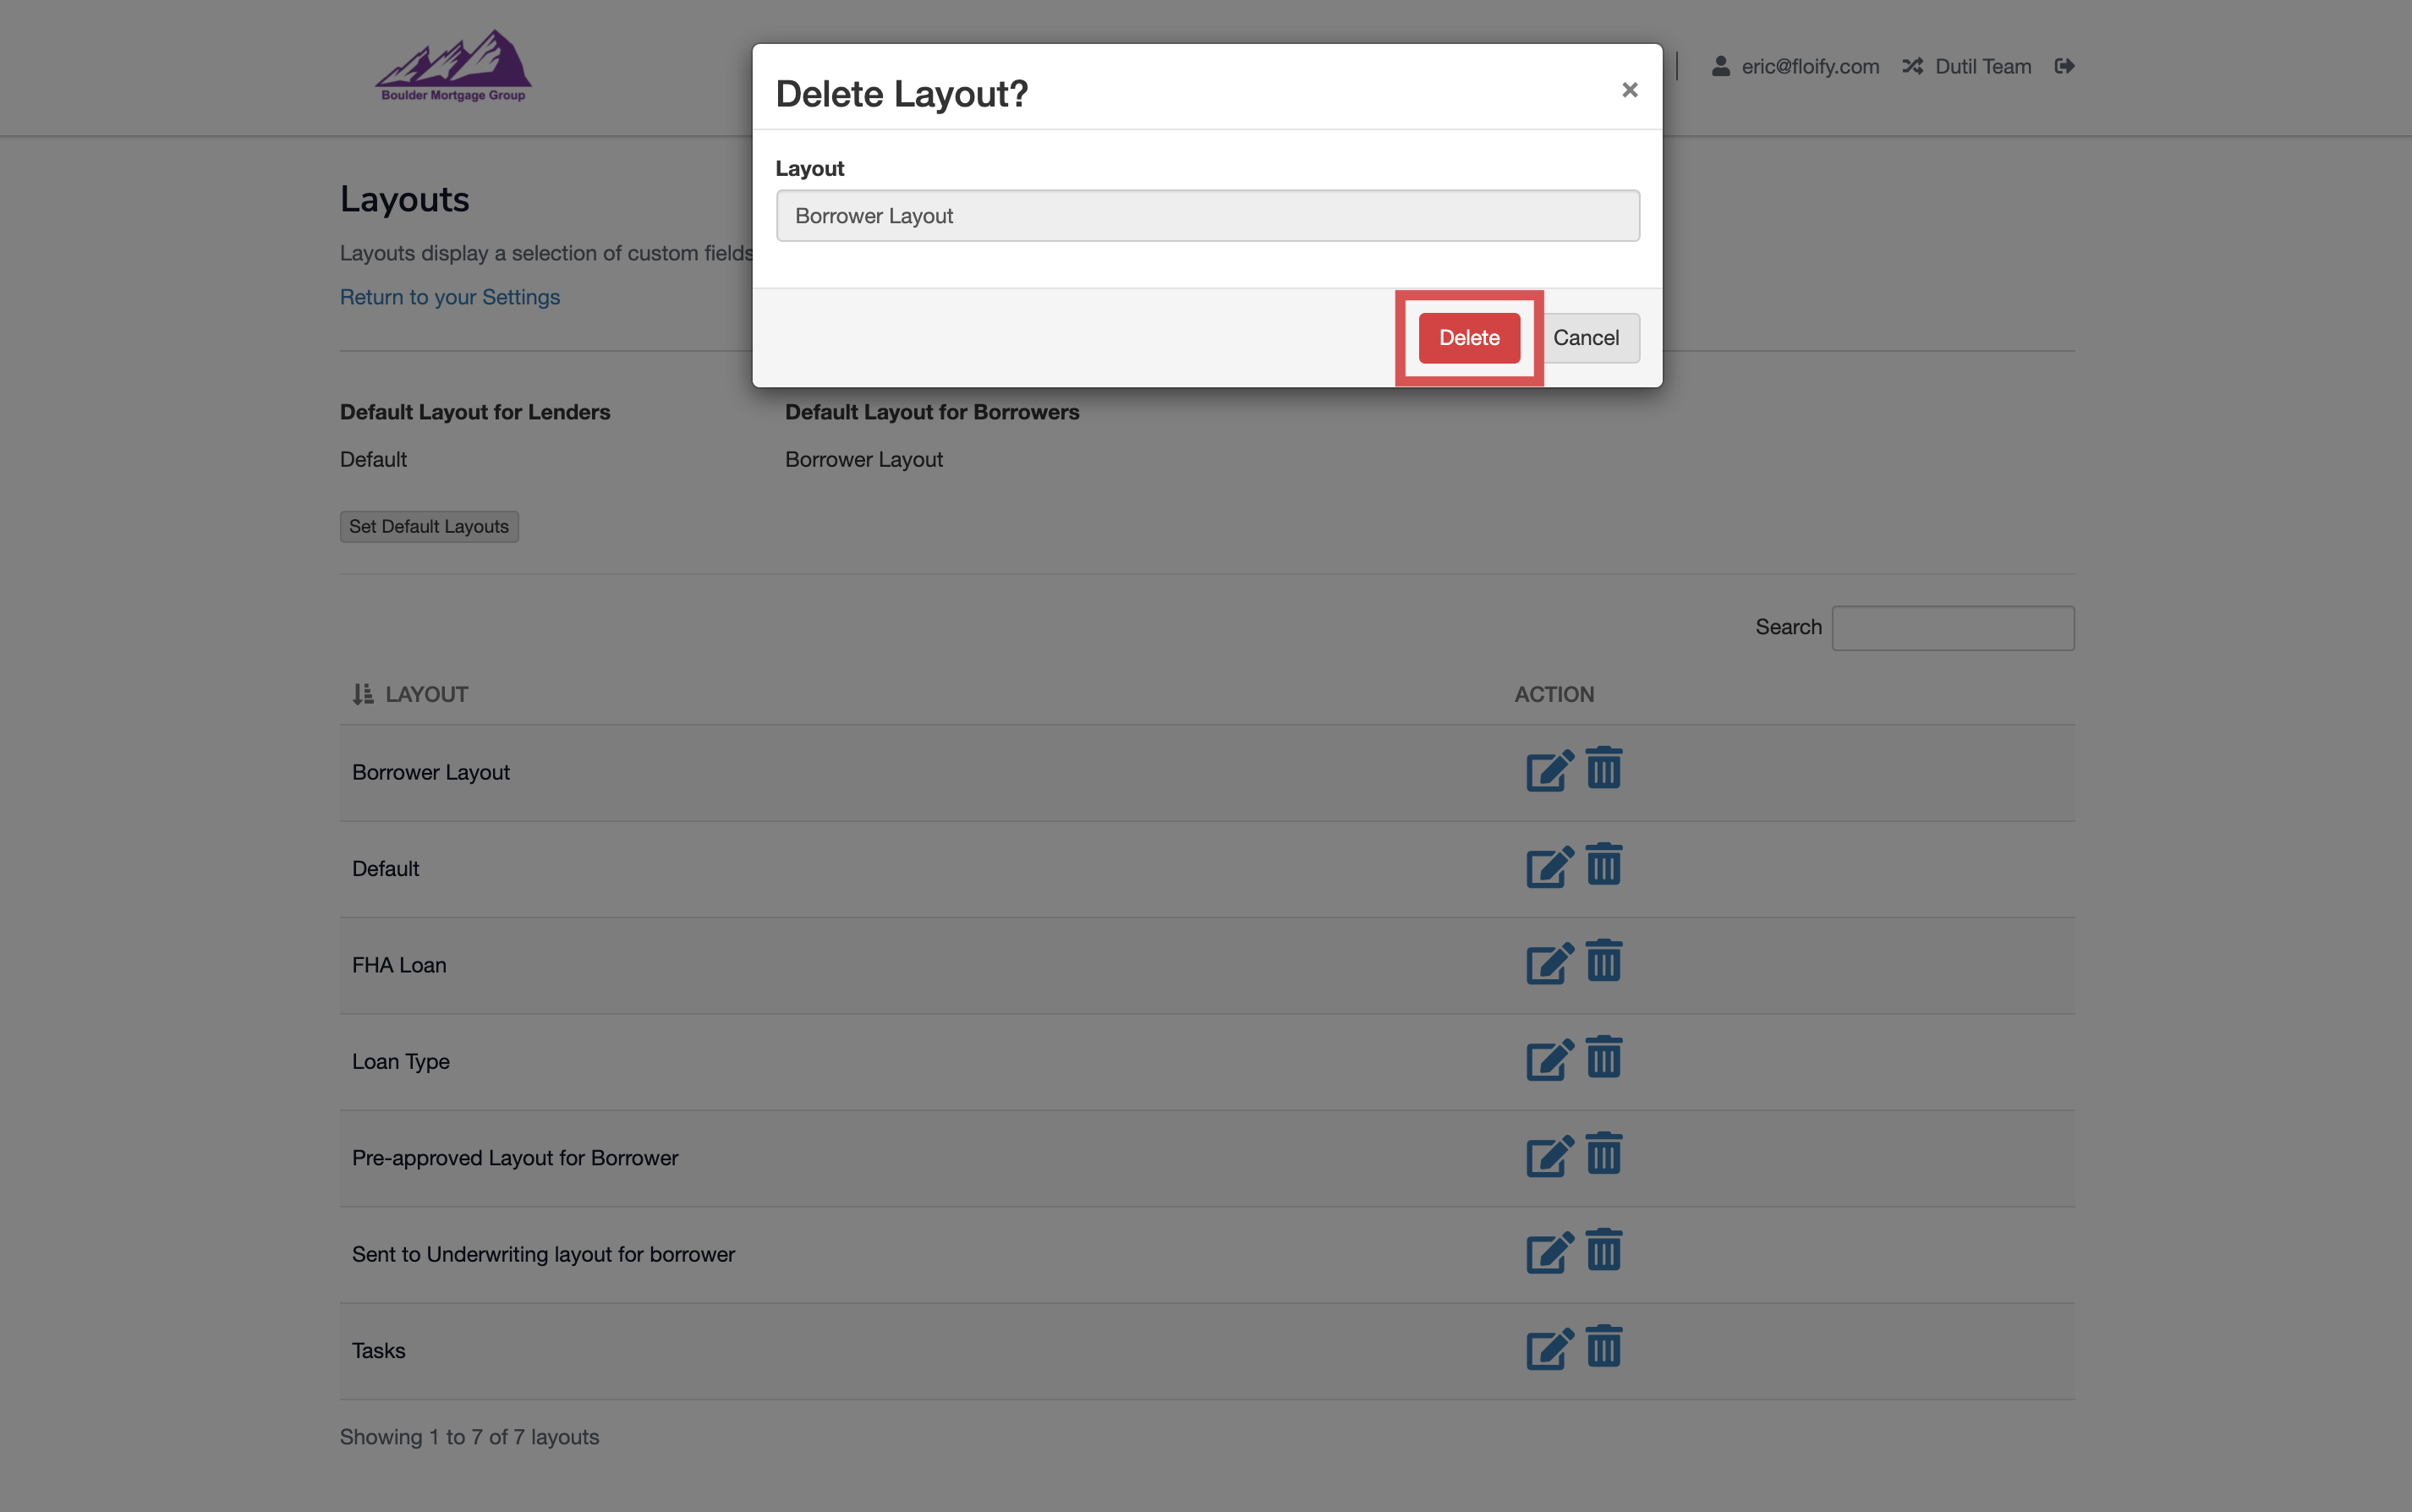
Task: Edit the Default layout row
Action: point(1550,867)
